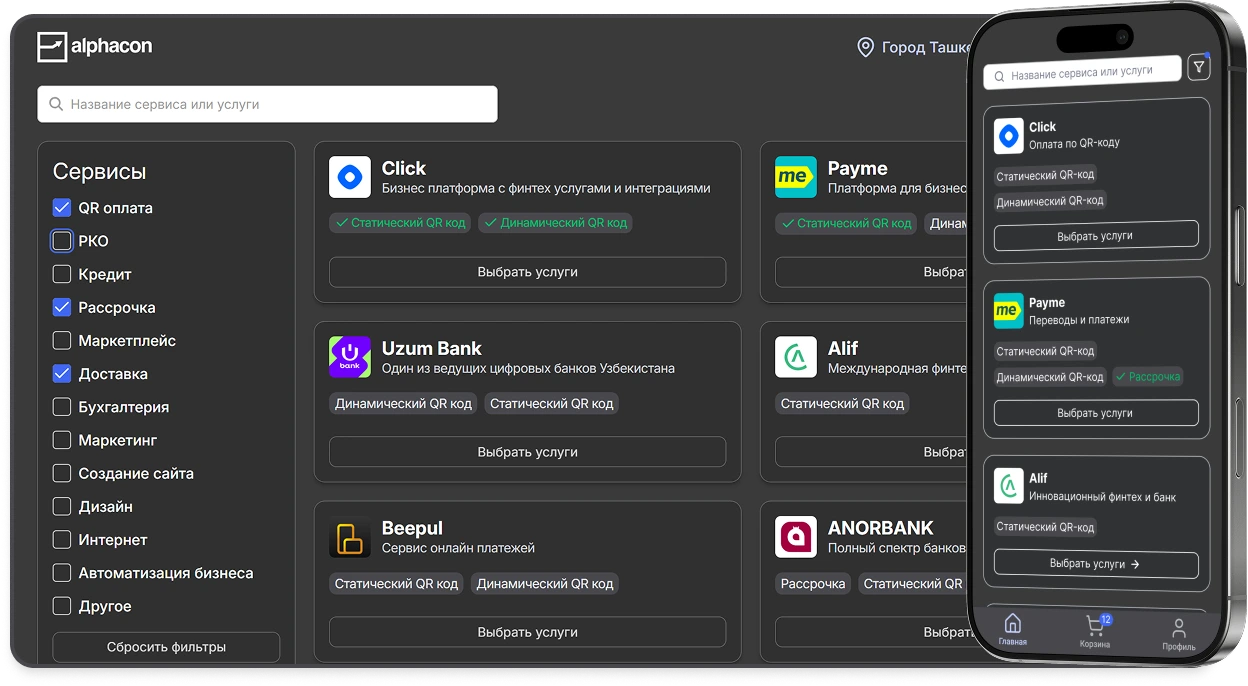Uncheck the Доставка checkbox
This screenshot has width=1248, height=686.
[x=62, y=374]
